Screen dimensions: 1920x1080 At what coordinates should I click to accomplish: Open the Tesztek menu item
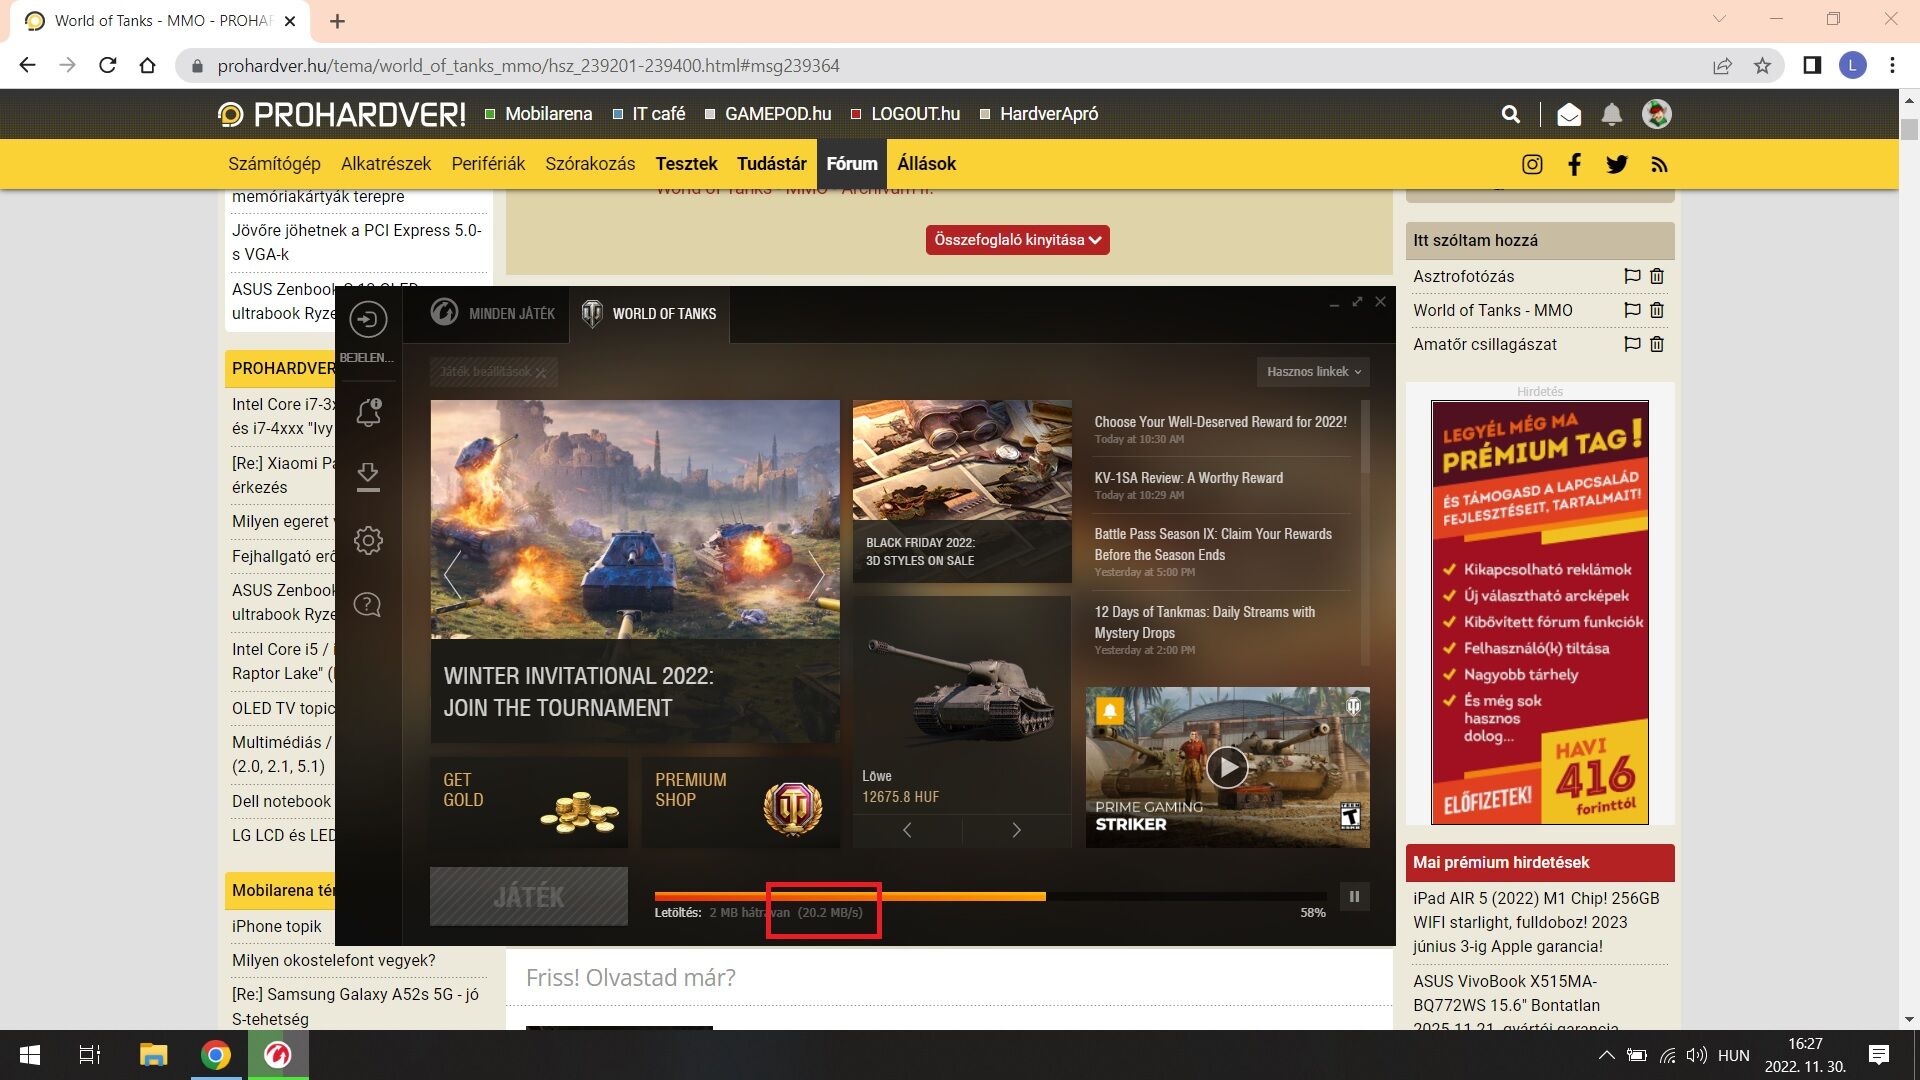pyautogui.click(x=686, y=164)
